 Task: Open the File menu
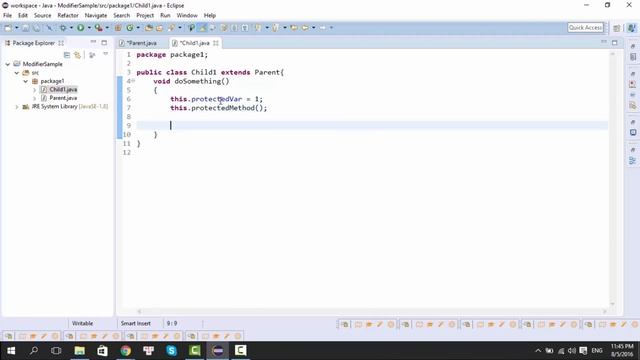[7, 16]
